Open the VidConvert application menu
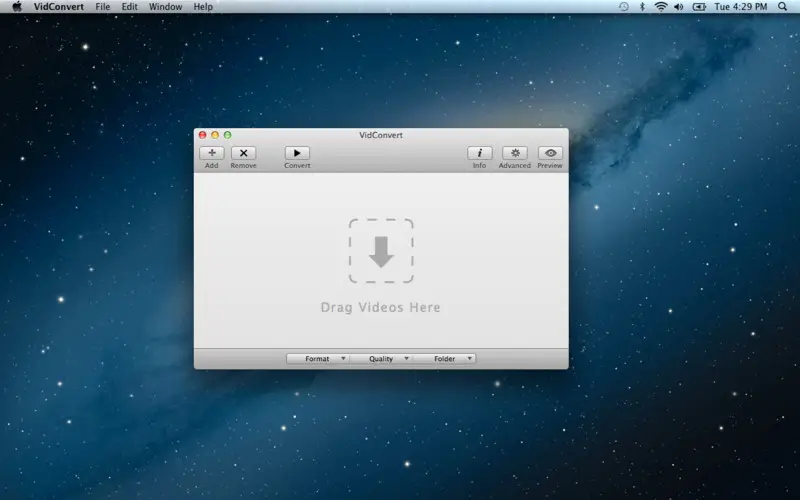 click(59, 7)
